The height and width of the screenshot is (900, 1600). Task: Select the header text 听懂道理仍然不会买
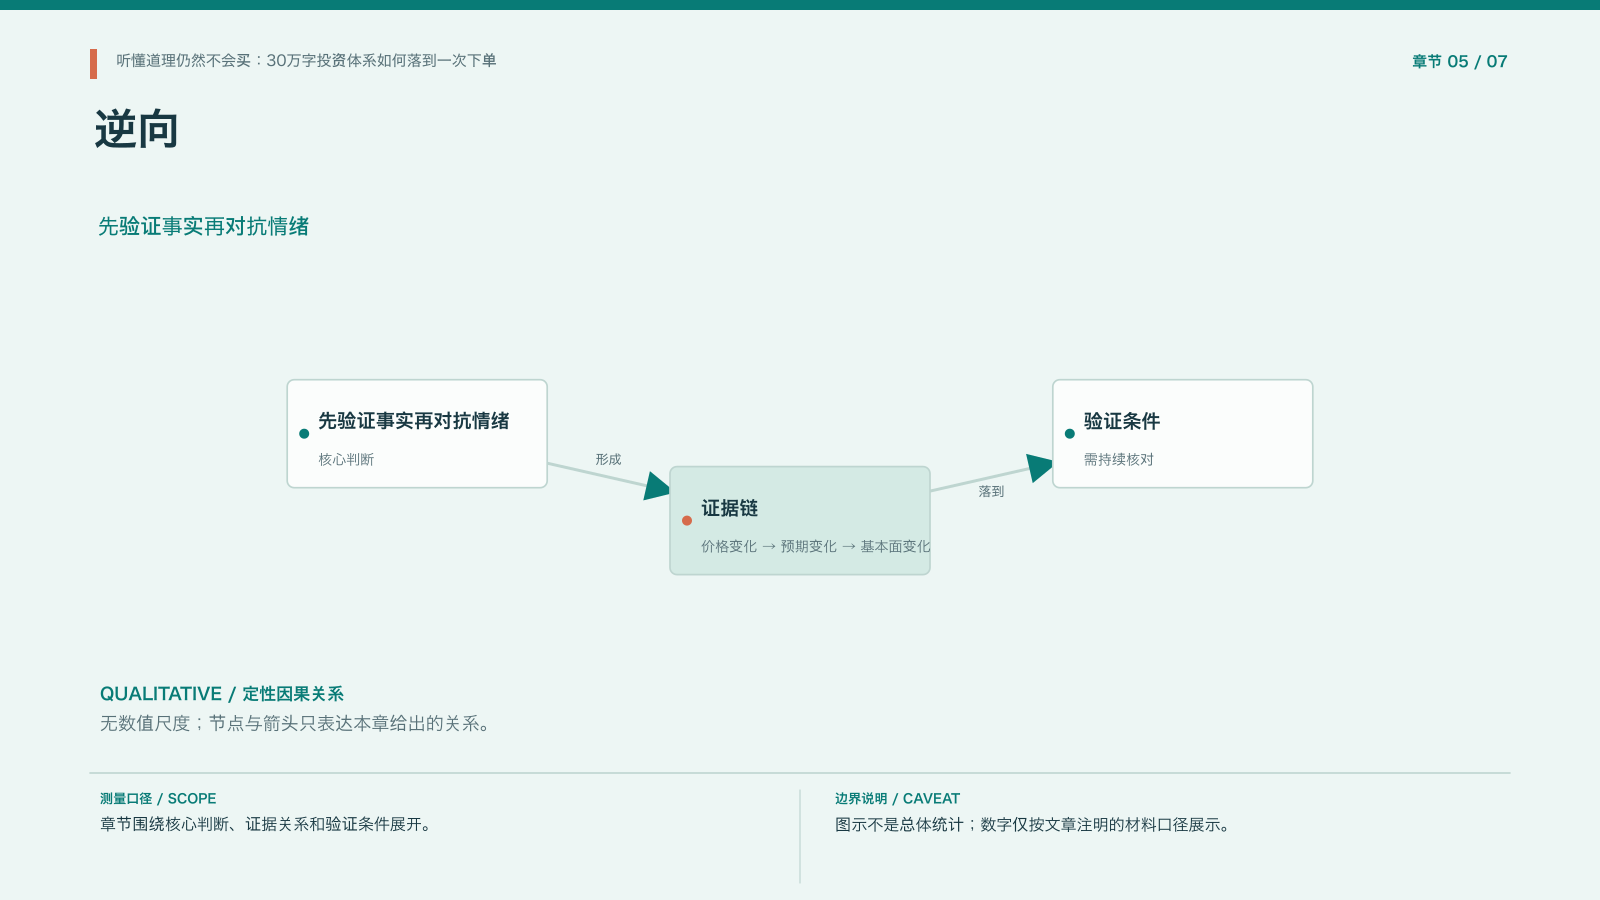coord(184,61)
